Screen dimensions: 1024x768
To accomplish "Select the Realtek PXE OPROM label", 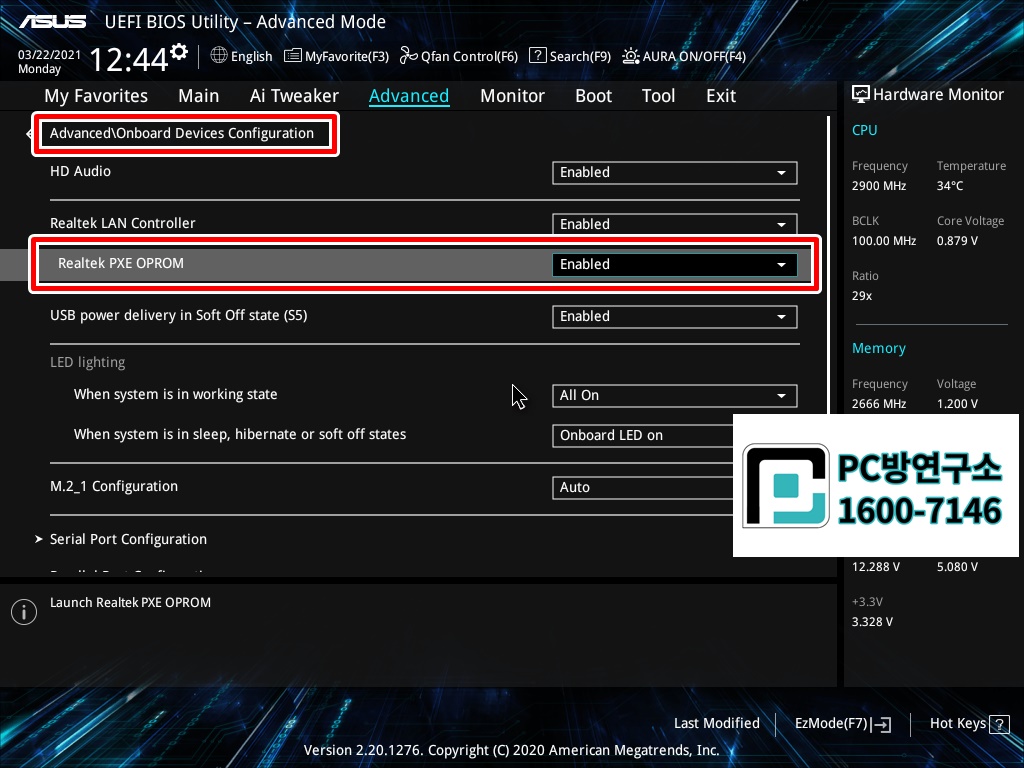I will (x=121, y=263).
